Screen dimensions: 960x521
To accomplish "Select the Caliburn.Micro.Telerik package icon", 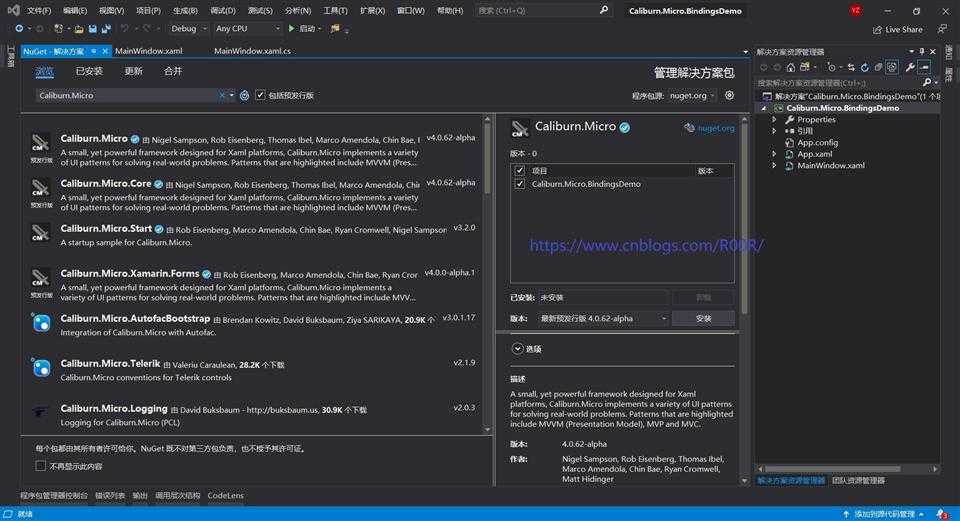I will 41,367.
